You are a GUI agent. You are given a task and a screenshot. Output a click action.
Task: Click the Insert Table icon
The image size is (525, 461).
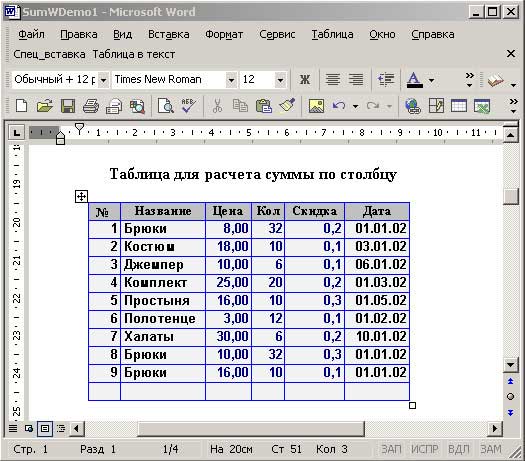[459, 106]
